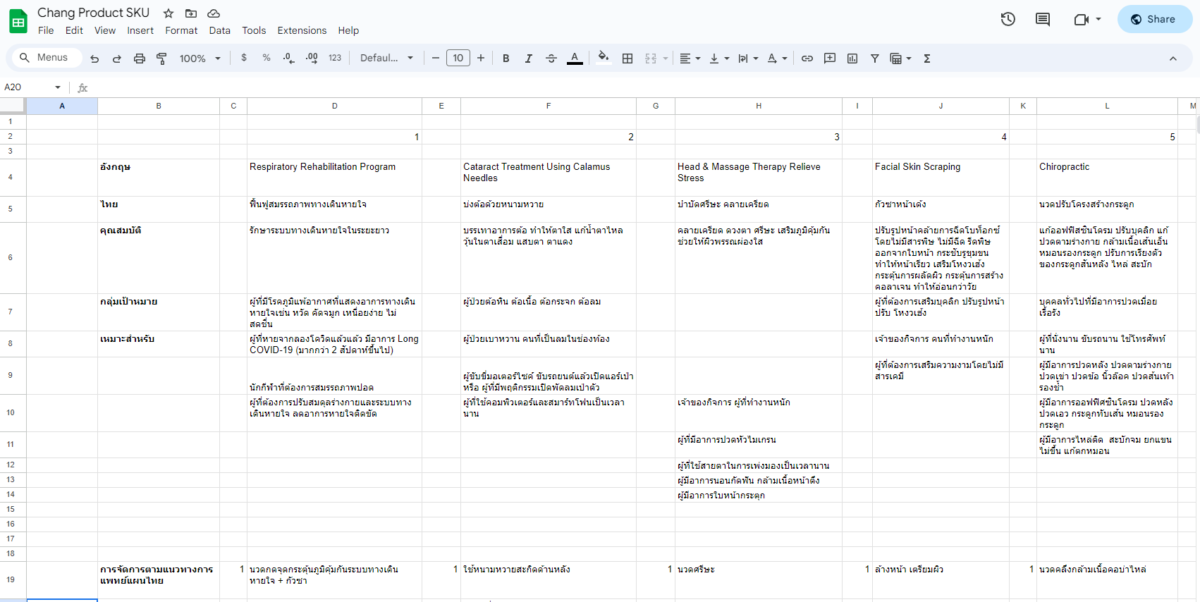Open the comments panel icon
1200x602 pixels.
pos(1043,19)
